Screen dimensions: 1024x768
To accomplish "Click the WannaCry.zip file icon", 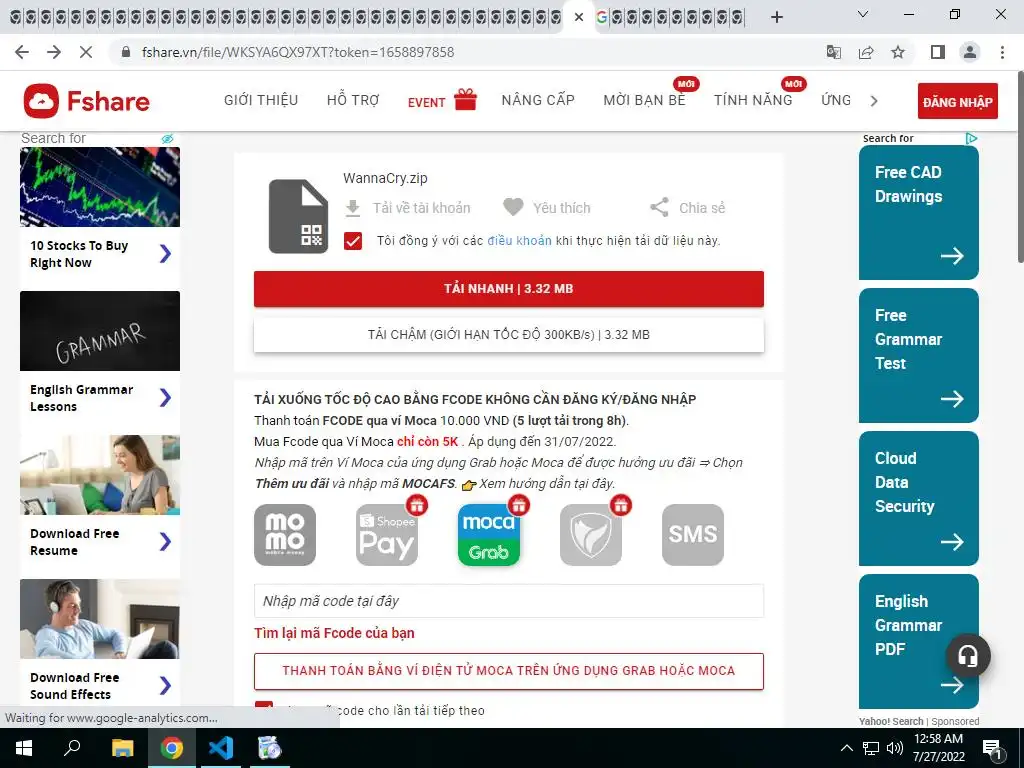I will (x=298, y=216).
